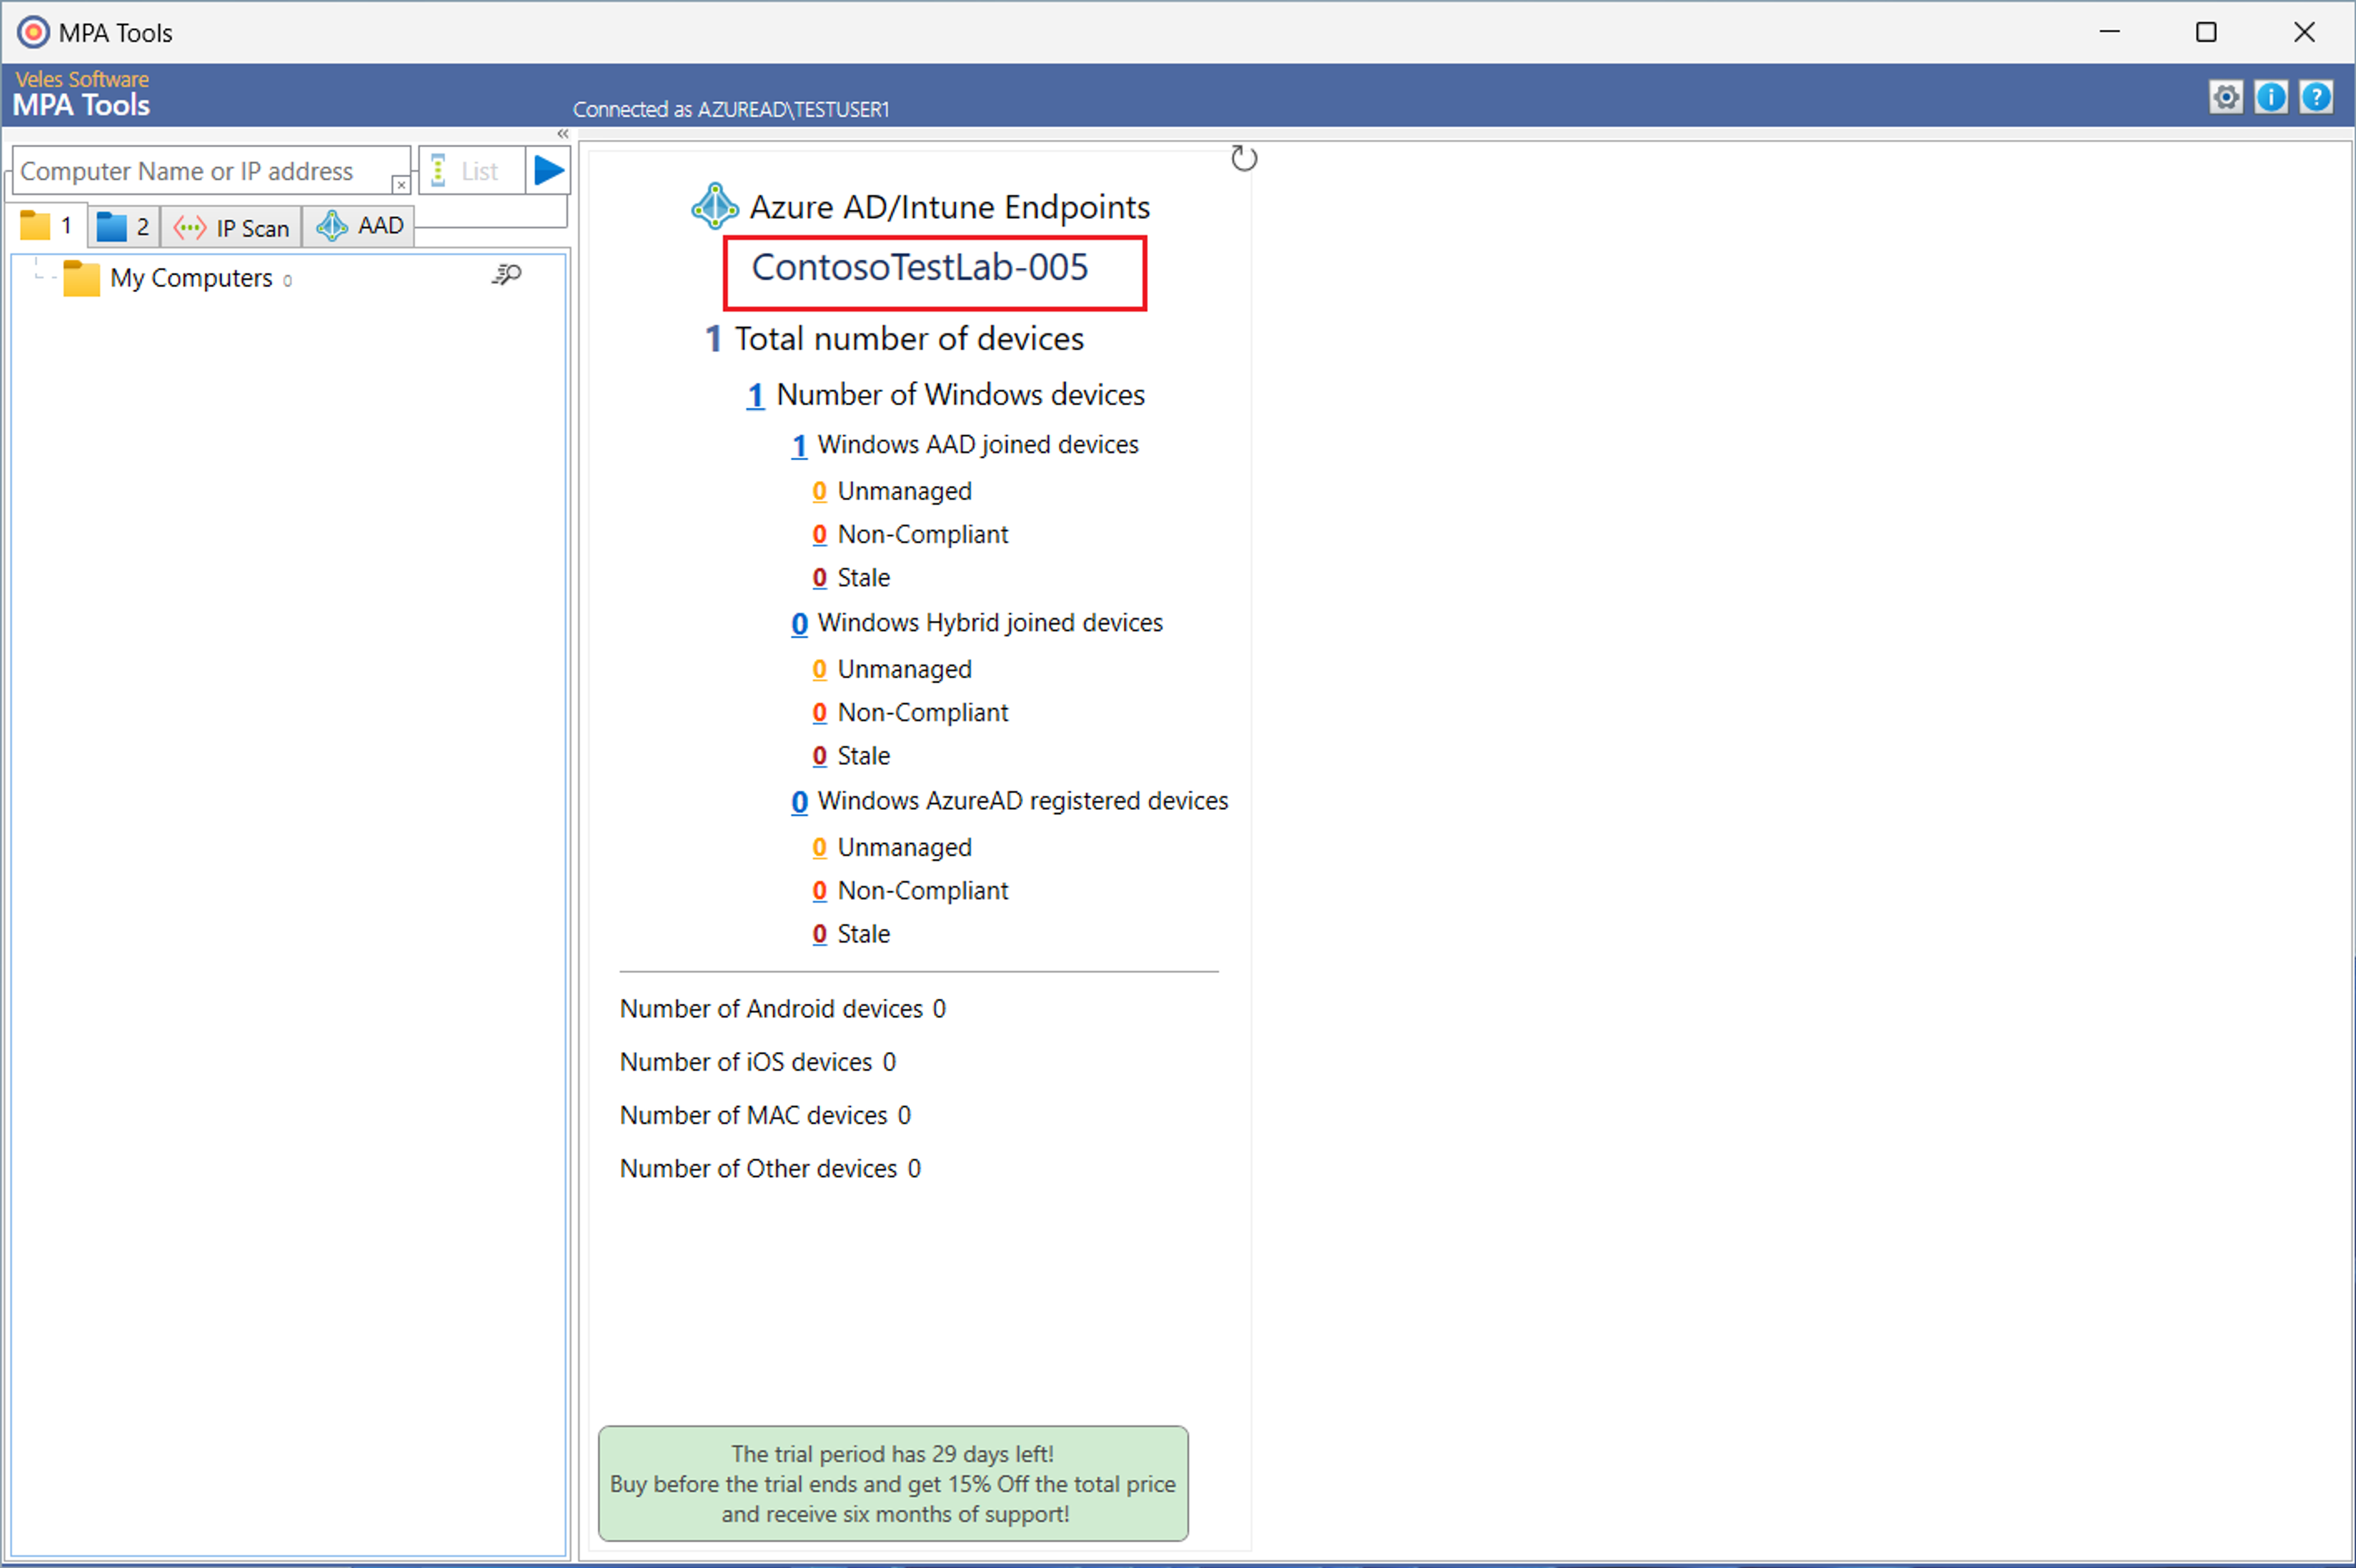Click the Veles Software label
Image resolution: width=2356 pixels, height=1568 pixels.
click(x=82, y=79)
